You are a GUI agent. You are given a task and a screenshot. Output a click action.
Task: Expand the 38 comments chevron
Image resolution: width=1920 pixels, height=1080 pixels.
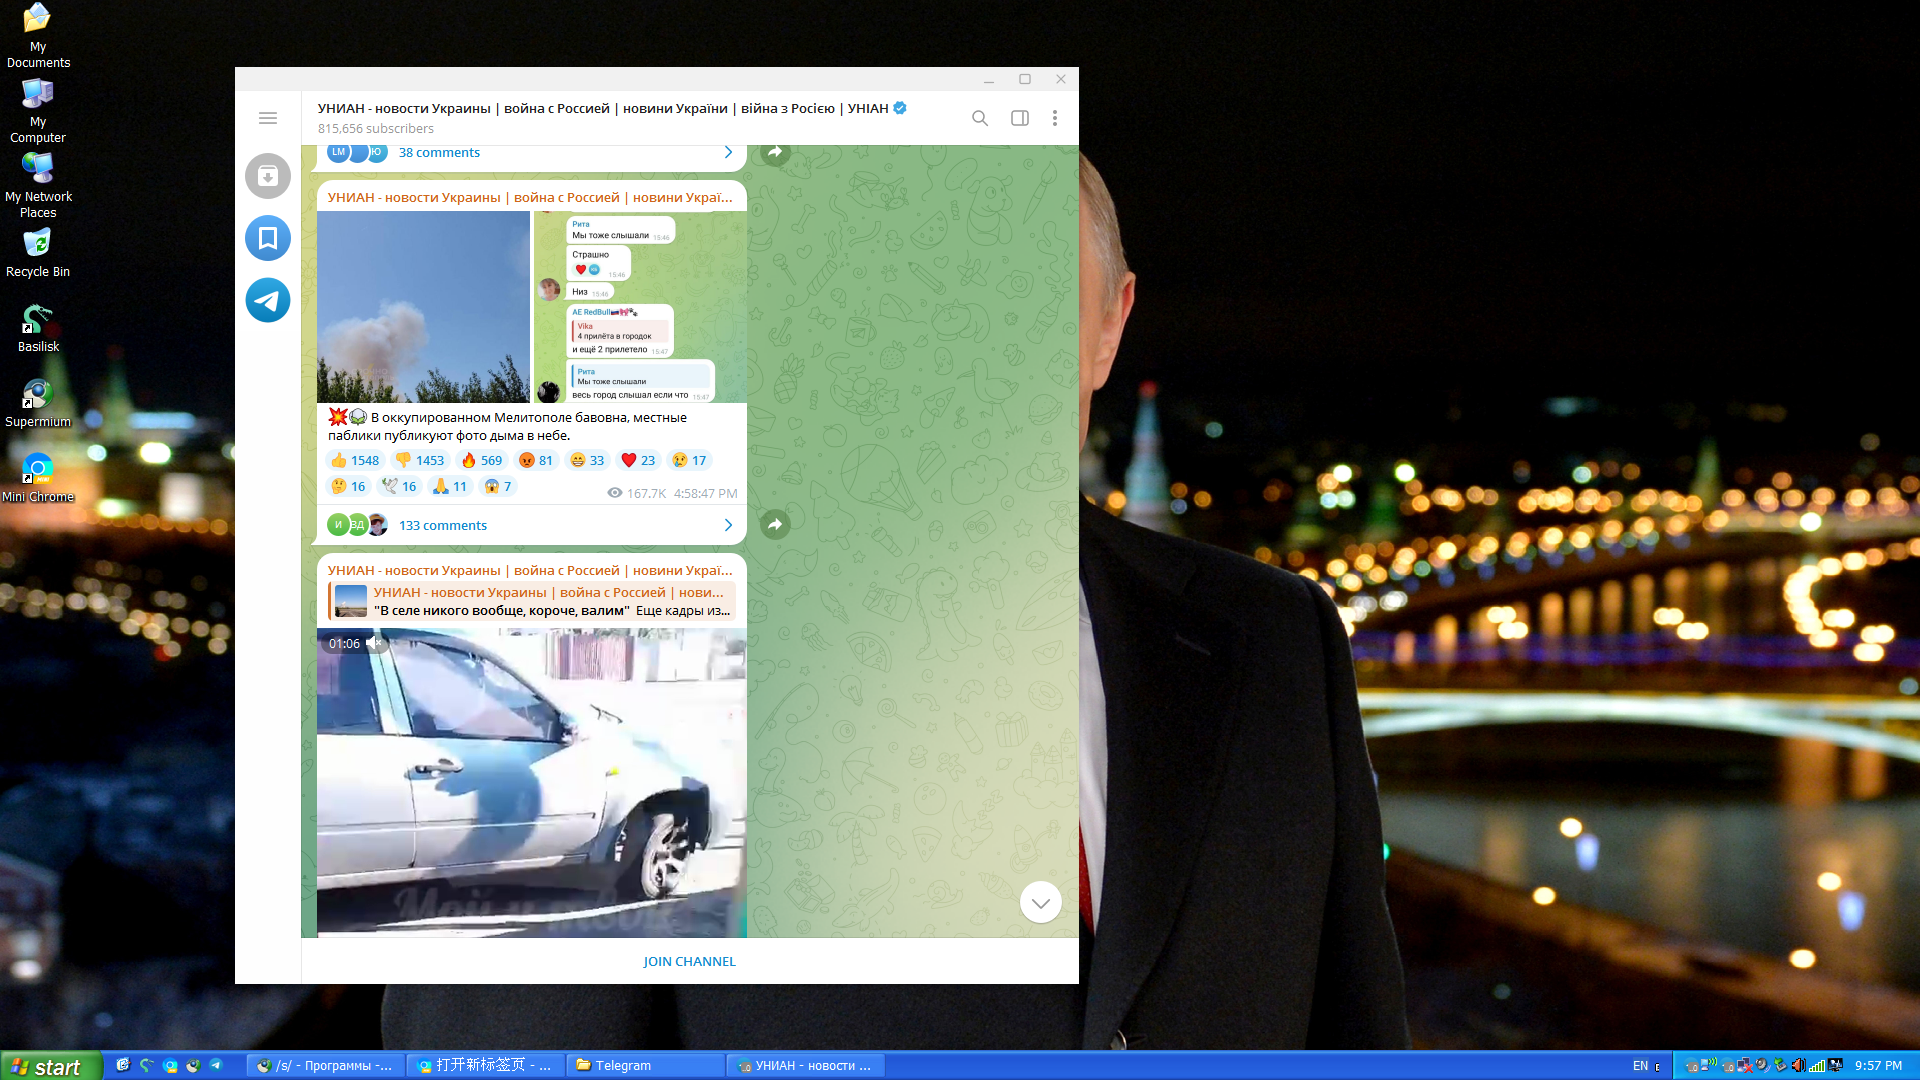point(727,152)
